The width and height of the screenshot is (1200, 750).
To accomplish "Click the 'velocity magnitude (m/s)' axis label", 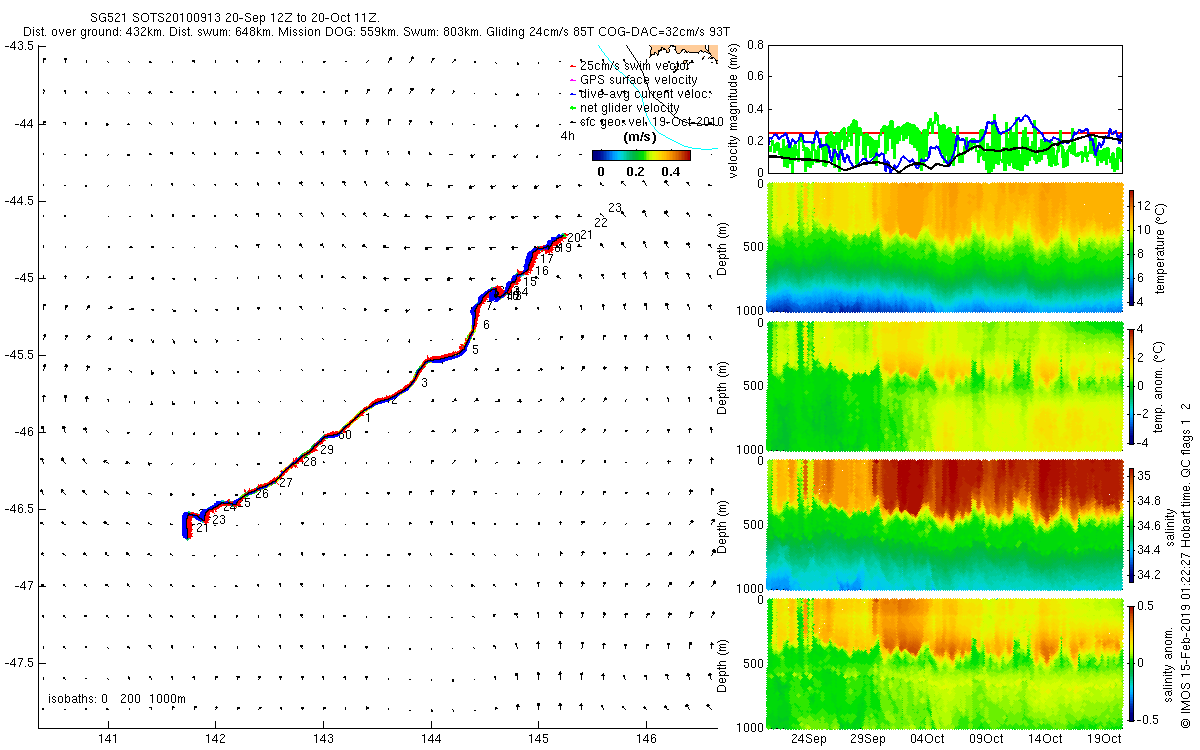I will pos(734,109).
